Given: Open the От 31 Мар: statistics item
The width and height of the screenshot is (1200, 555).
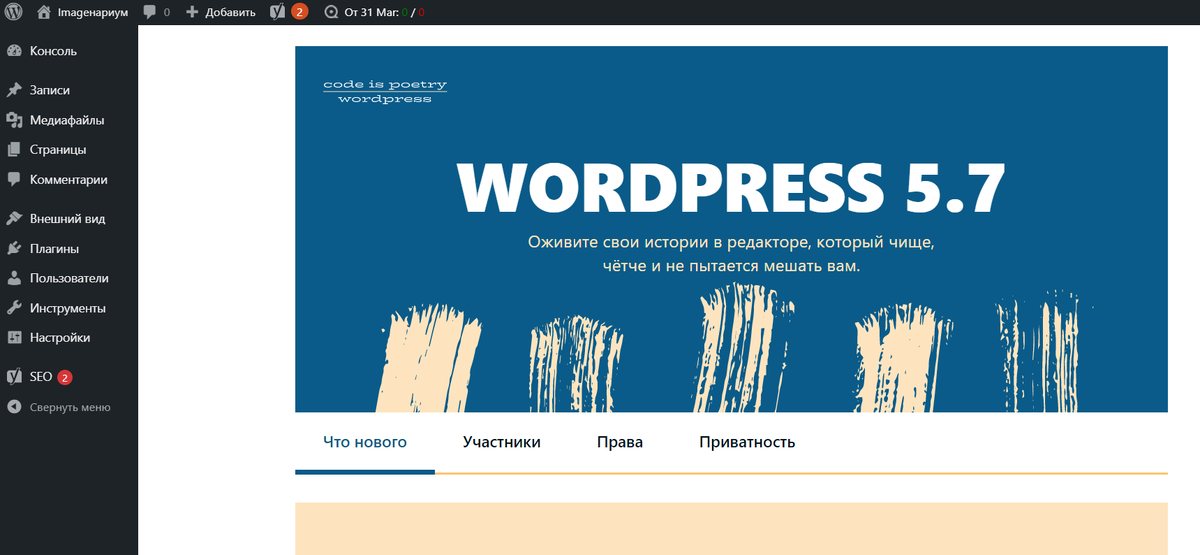Looking at the screenshot, I should point(384,12).
